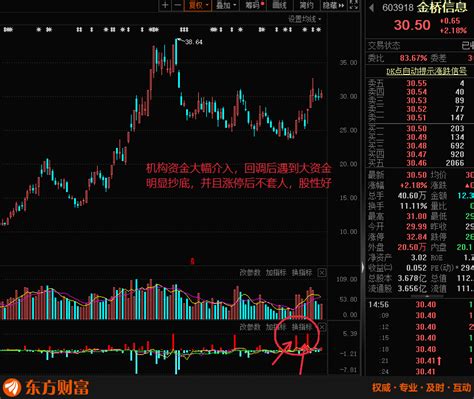This screenshot has width=474, height=399.
Task: Click 改参数 in volume indicator panel
Action: 250,273
